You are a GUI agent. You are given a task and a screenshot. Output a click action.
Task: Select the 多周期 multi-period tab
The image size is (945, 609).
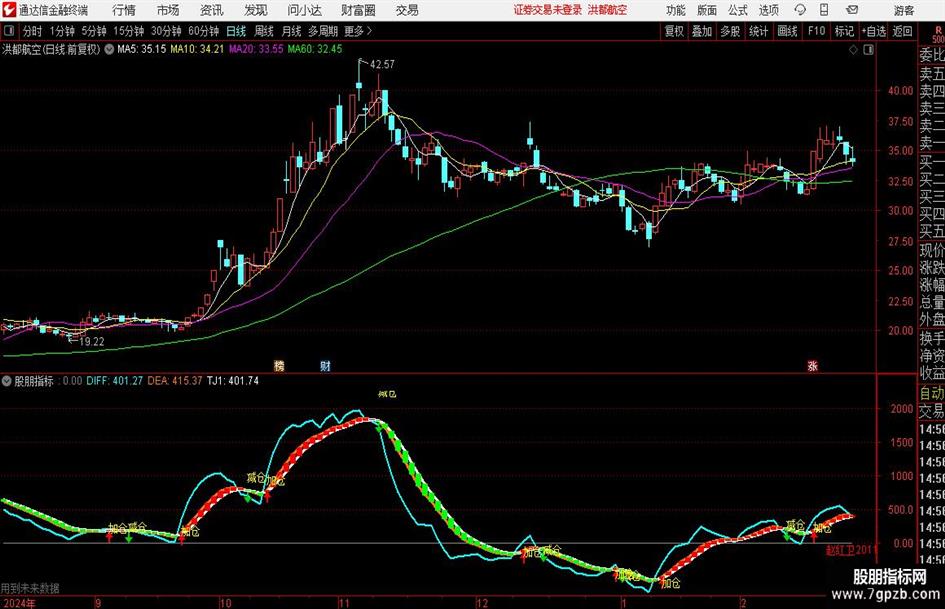point(323,31)
